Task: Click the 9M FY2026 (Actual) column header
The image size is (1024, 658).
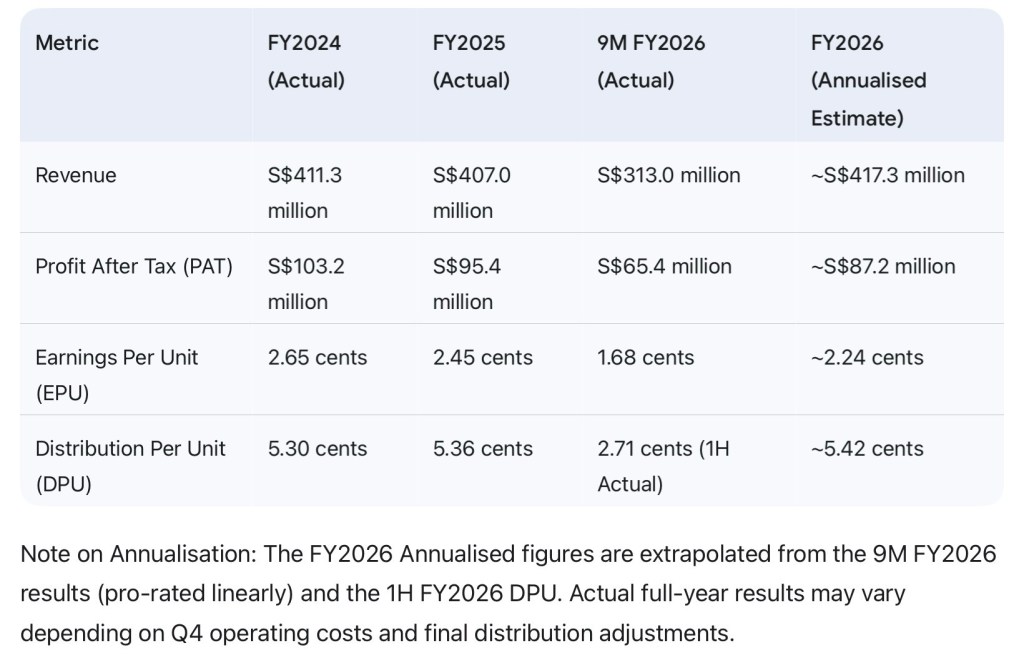Action: [650, 62]
